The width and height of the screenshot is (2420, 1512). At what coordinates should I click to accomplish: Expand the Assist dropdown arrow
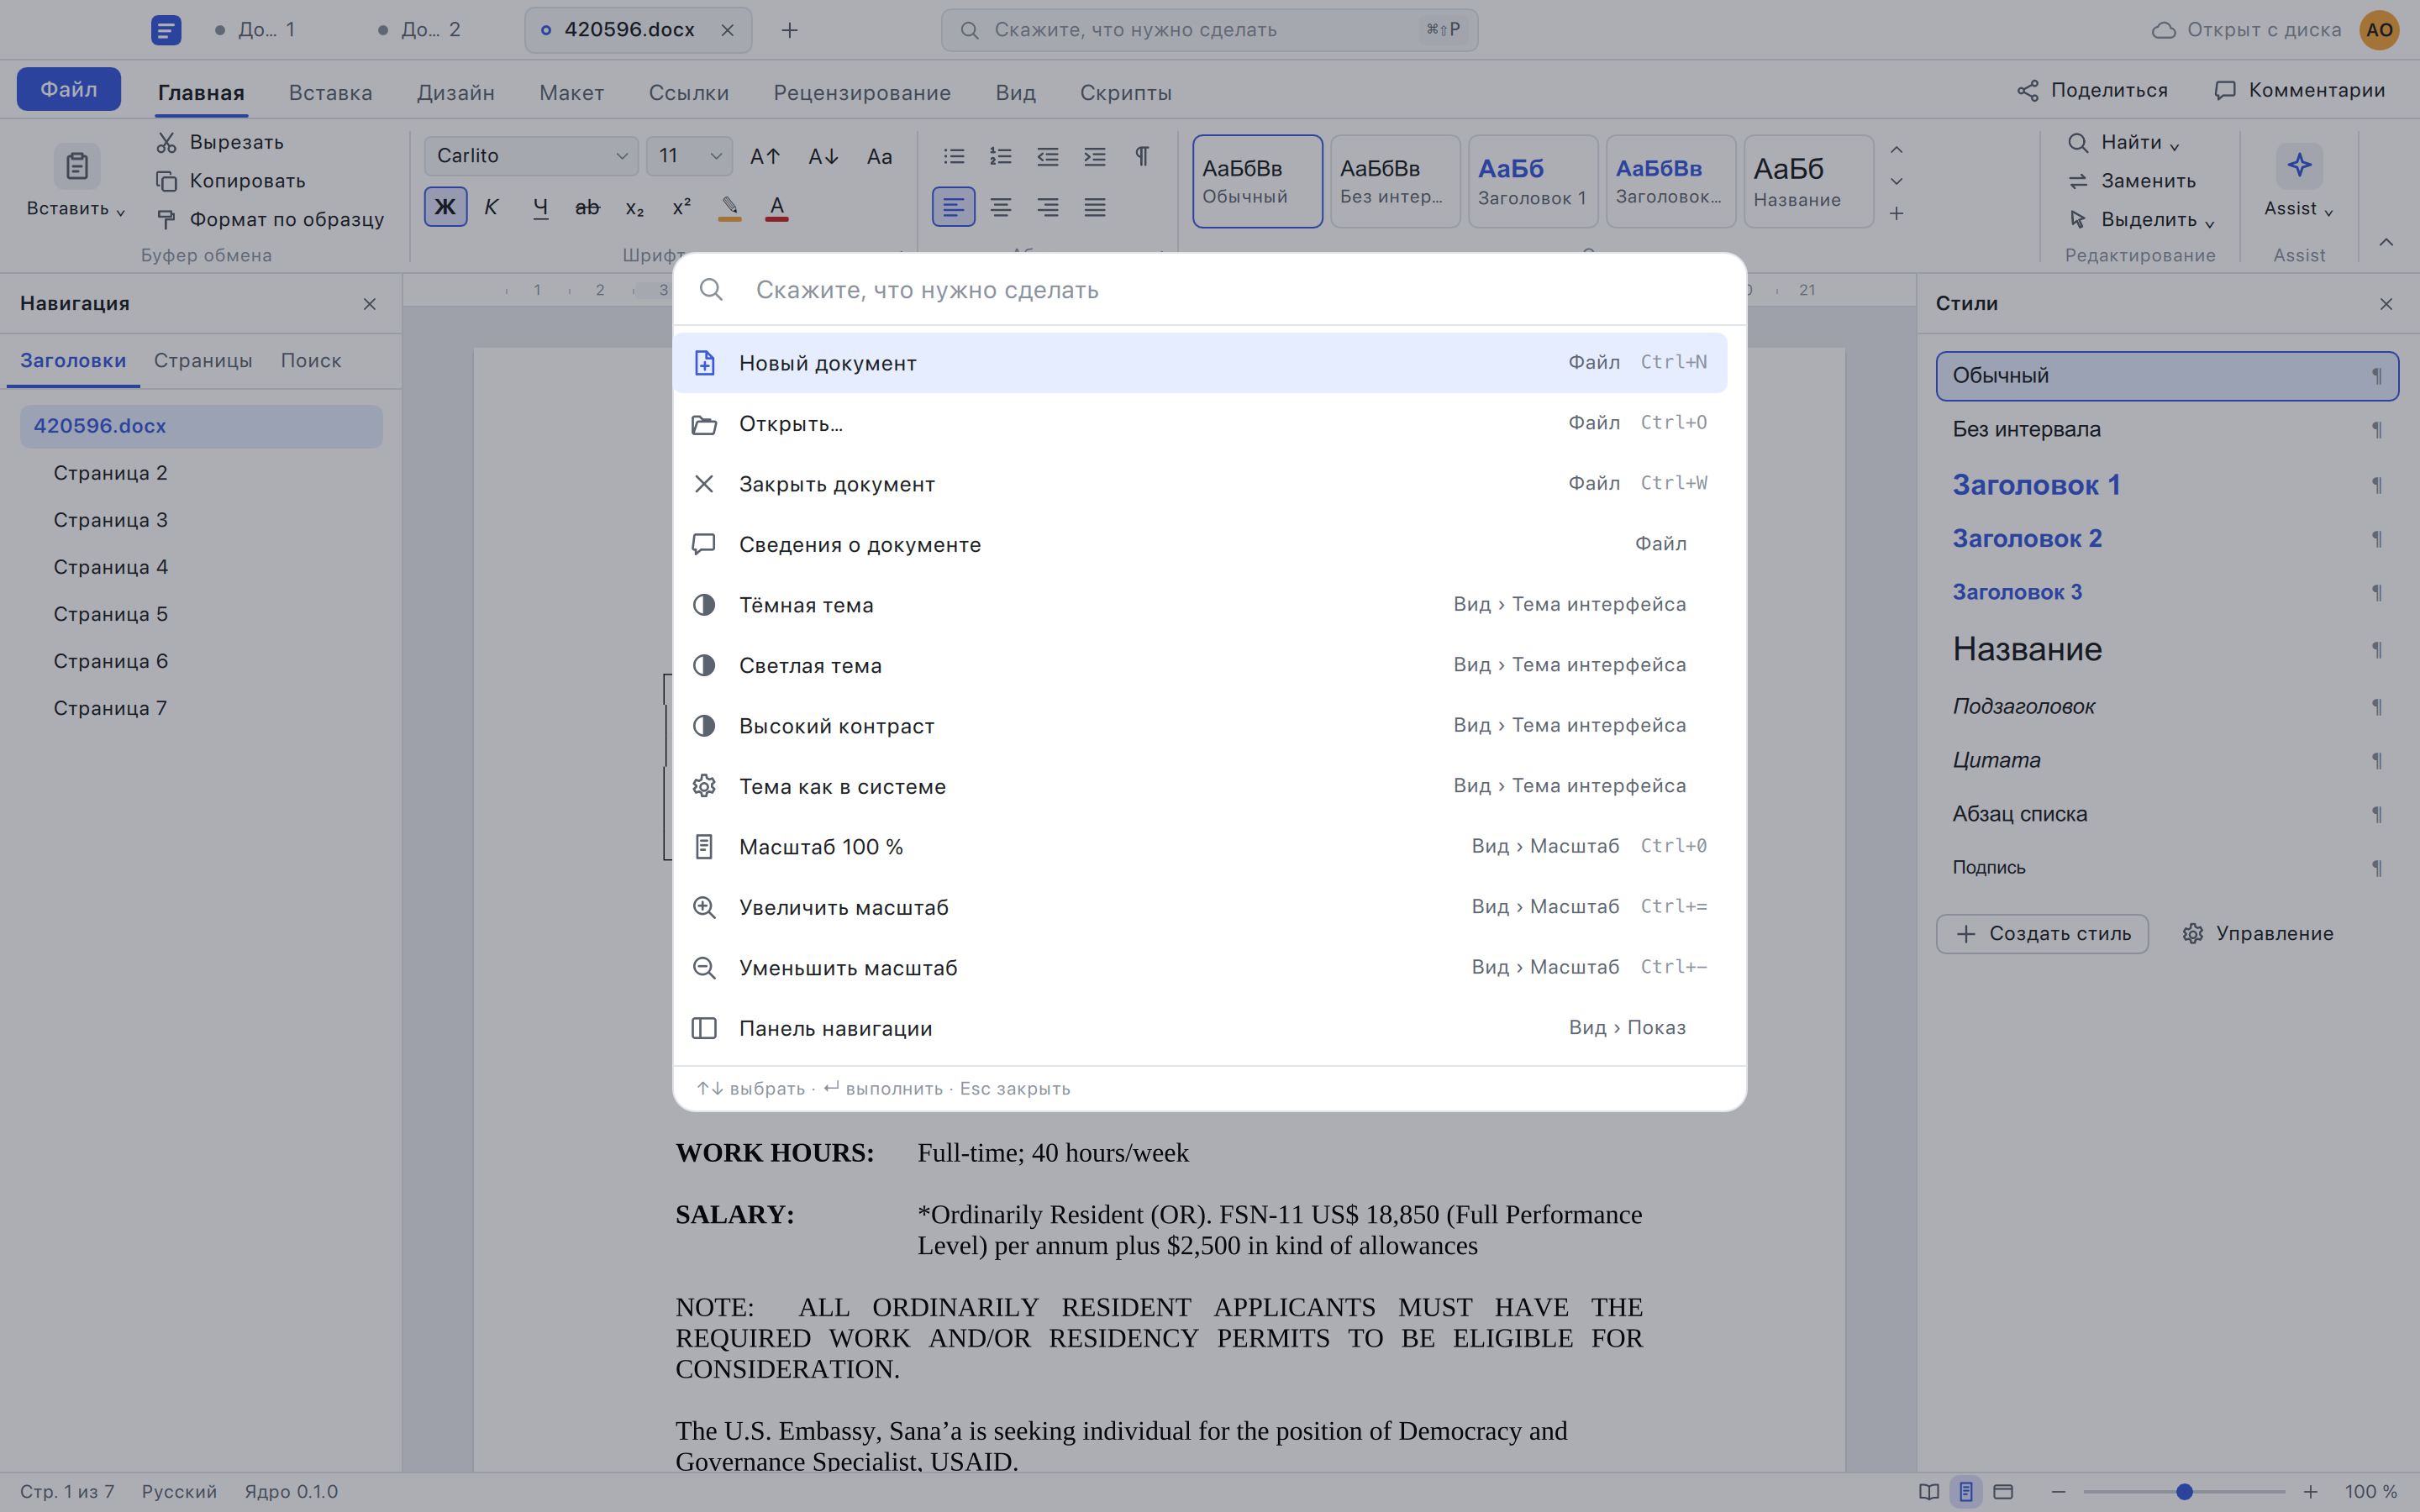pyautogui.click(x=2329, y=211)
